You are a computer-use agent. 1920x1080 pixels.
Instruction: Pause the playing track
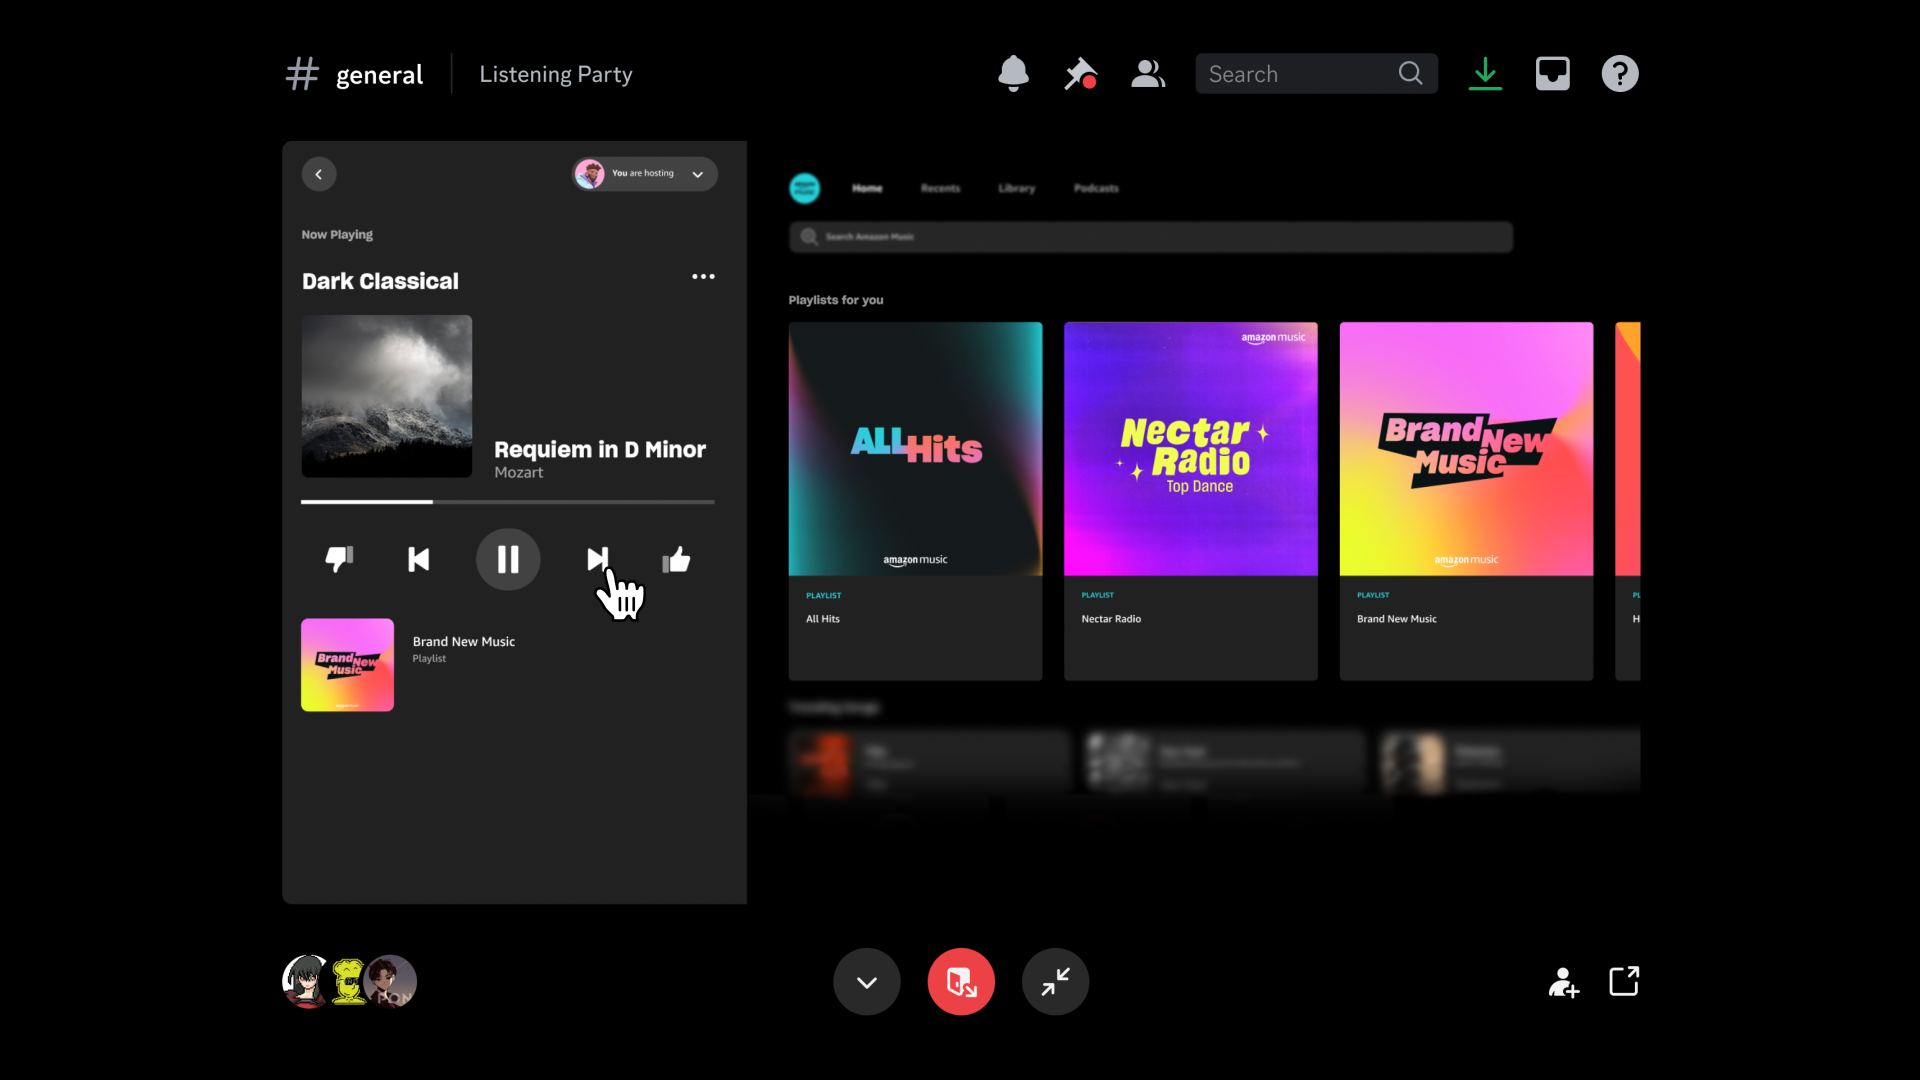coord(508,559)
